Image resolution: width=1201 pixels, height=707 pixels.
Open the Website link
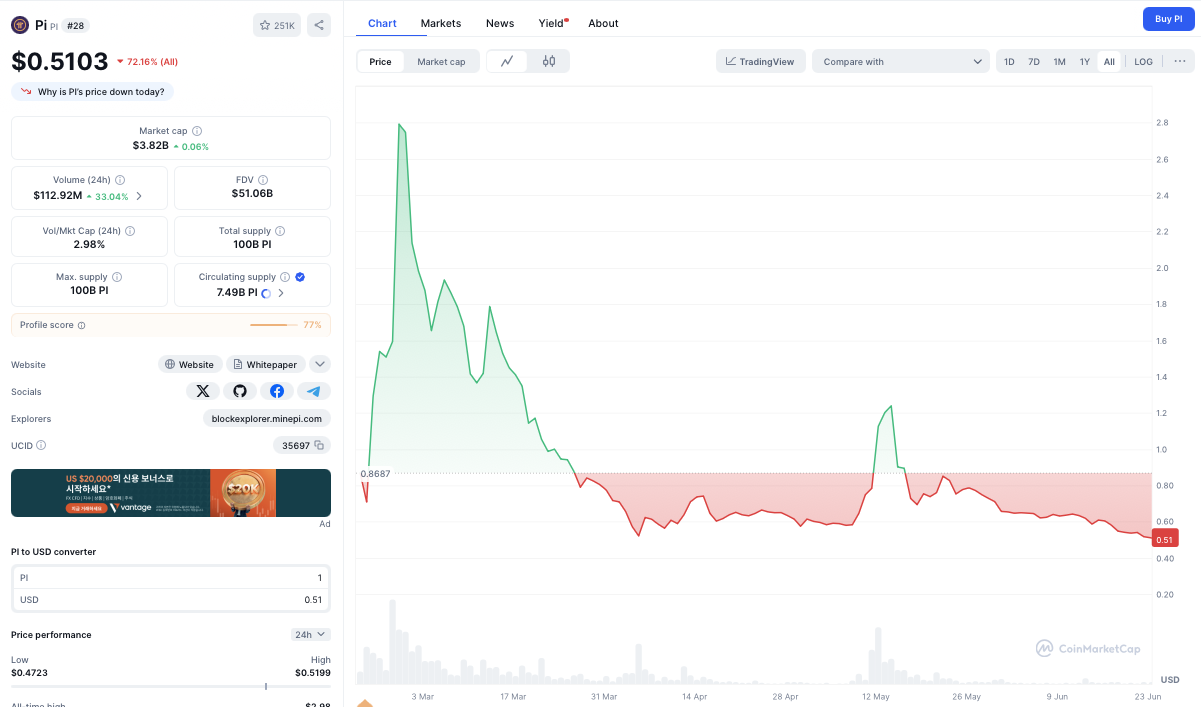190,364
